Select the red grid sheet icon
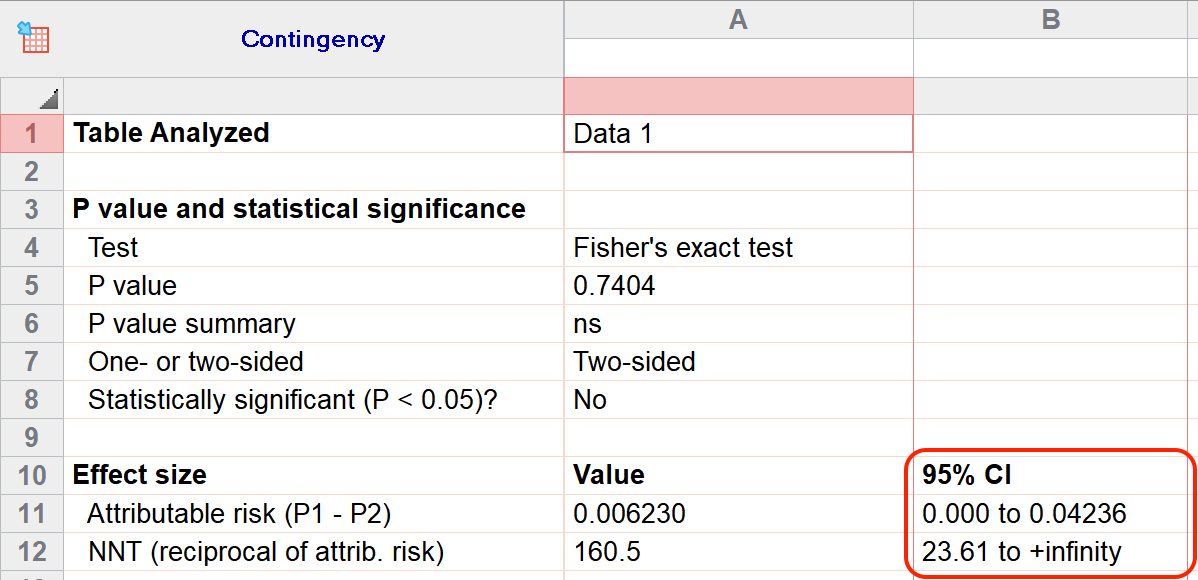The image size is (1198, 580). (x=36, y=40)
